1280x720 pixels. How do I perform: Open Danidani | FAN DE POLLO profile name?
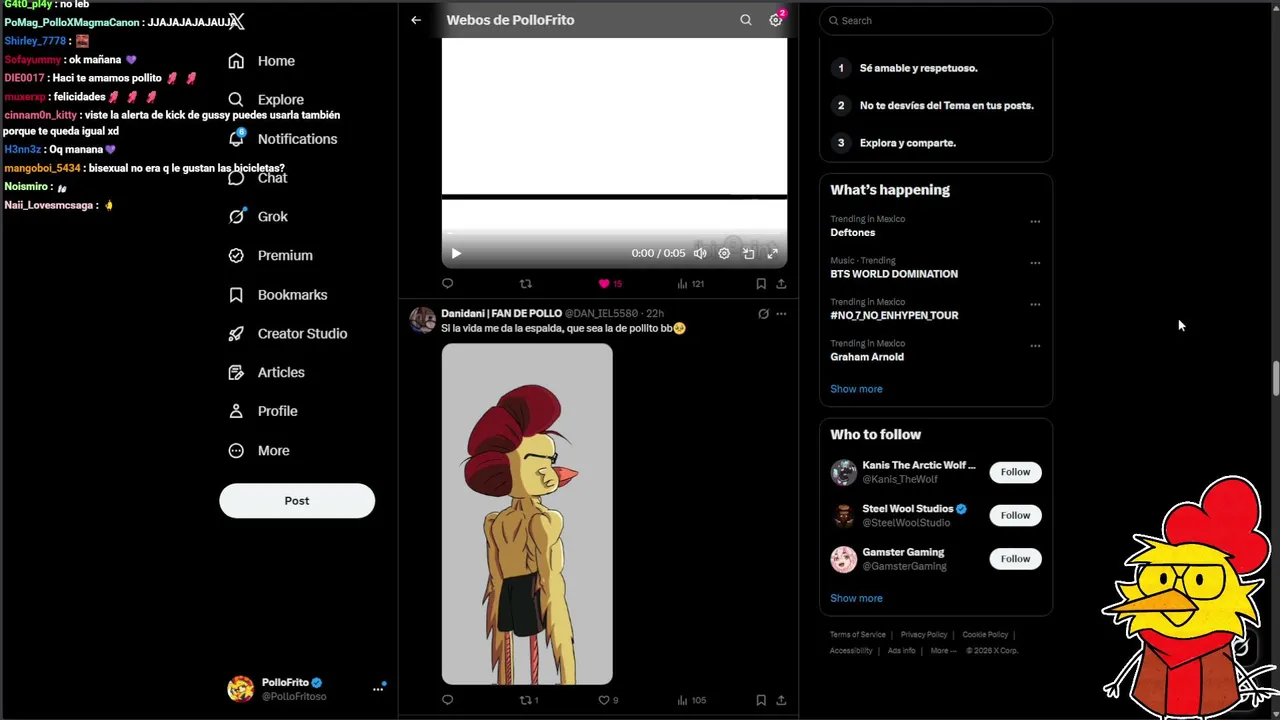tap(501, 314)
